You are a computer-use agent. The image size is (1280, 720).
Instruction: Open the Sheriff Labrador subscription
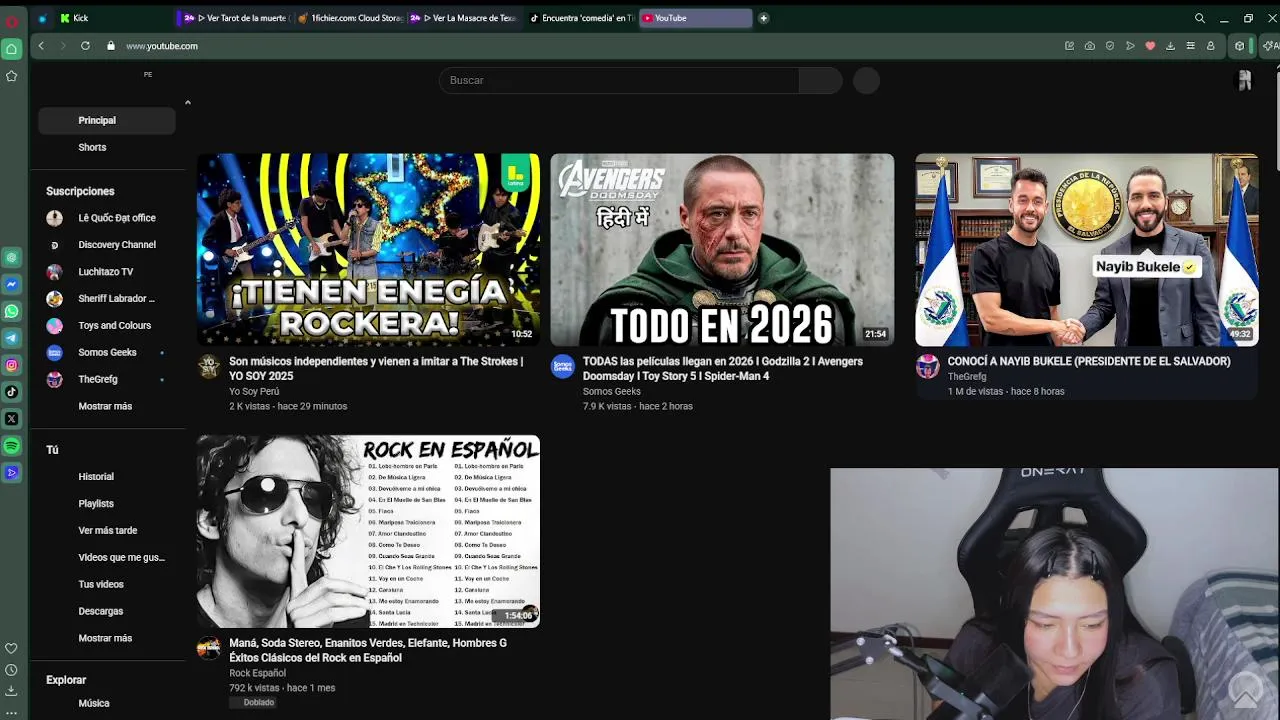click(x=107, y=299)
